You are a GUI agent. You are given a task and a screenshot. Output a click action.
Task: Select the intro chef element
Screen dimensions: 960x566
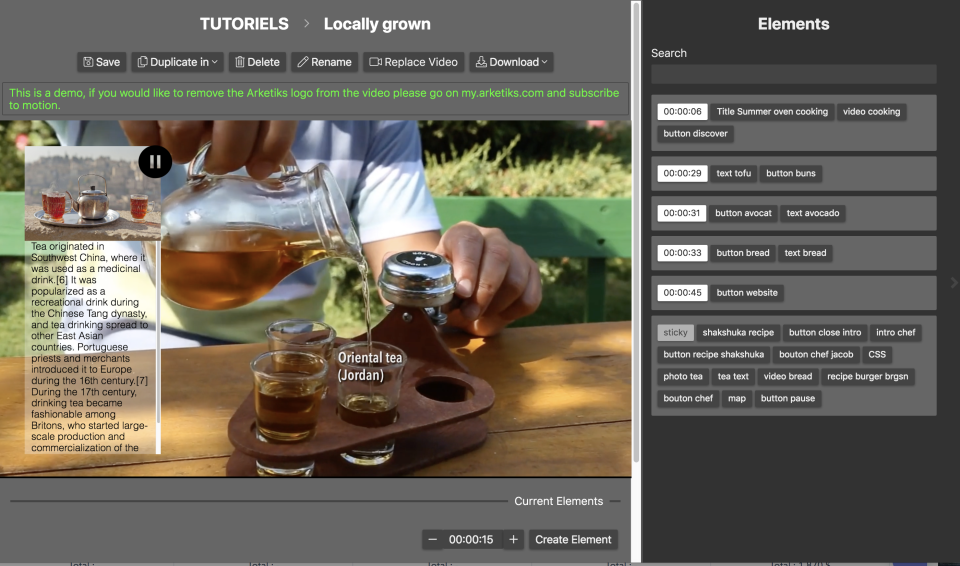click(895, 333)
